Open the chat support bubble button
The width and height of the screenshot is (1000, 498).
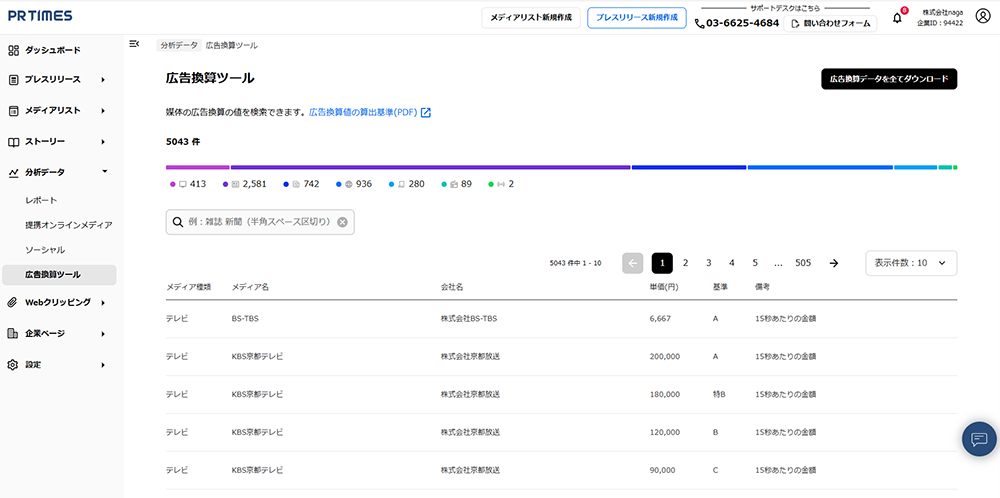click(x=979, y=439)
